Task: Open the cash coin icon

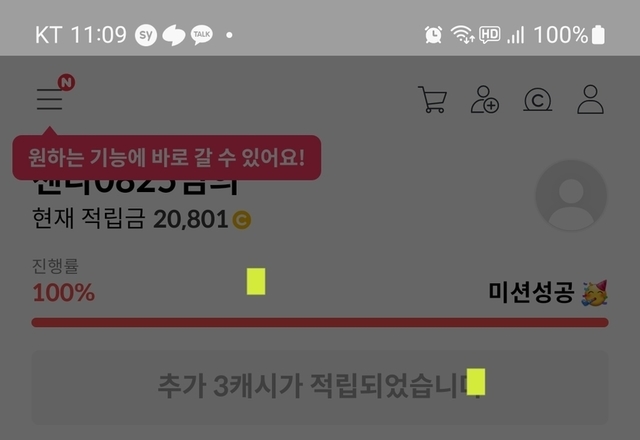Action: coord(538,100)
